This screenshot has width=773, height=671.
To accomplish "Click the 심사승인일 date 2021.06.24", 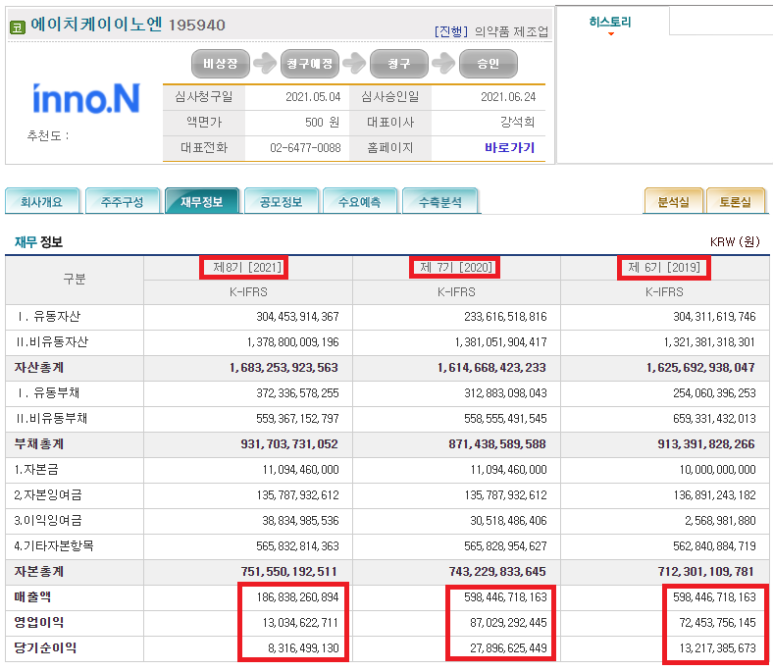I will (x=508, y=97).
